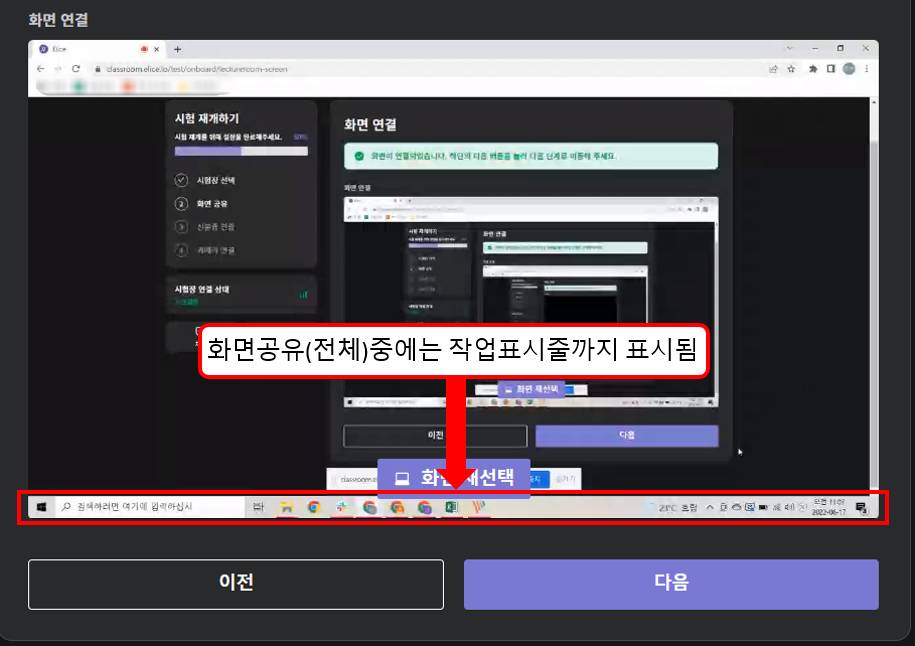Open the notification center icon in taskbar

click(x=861, y=508)
